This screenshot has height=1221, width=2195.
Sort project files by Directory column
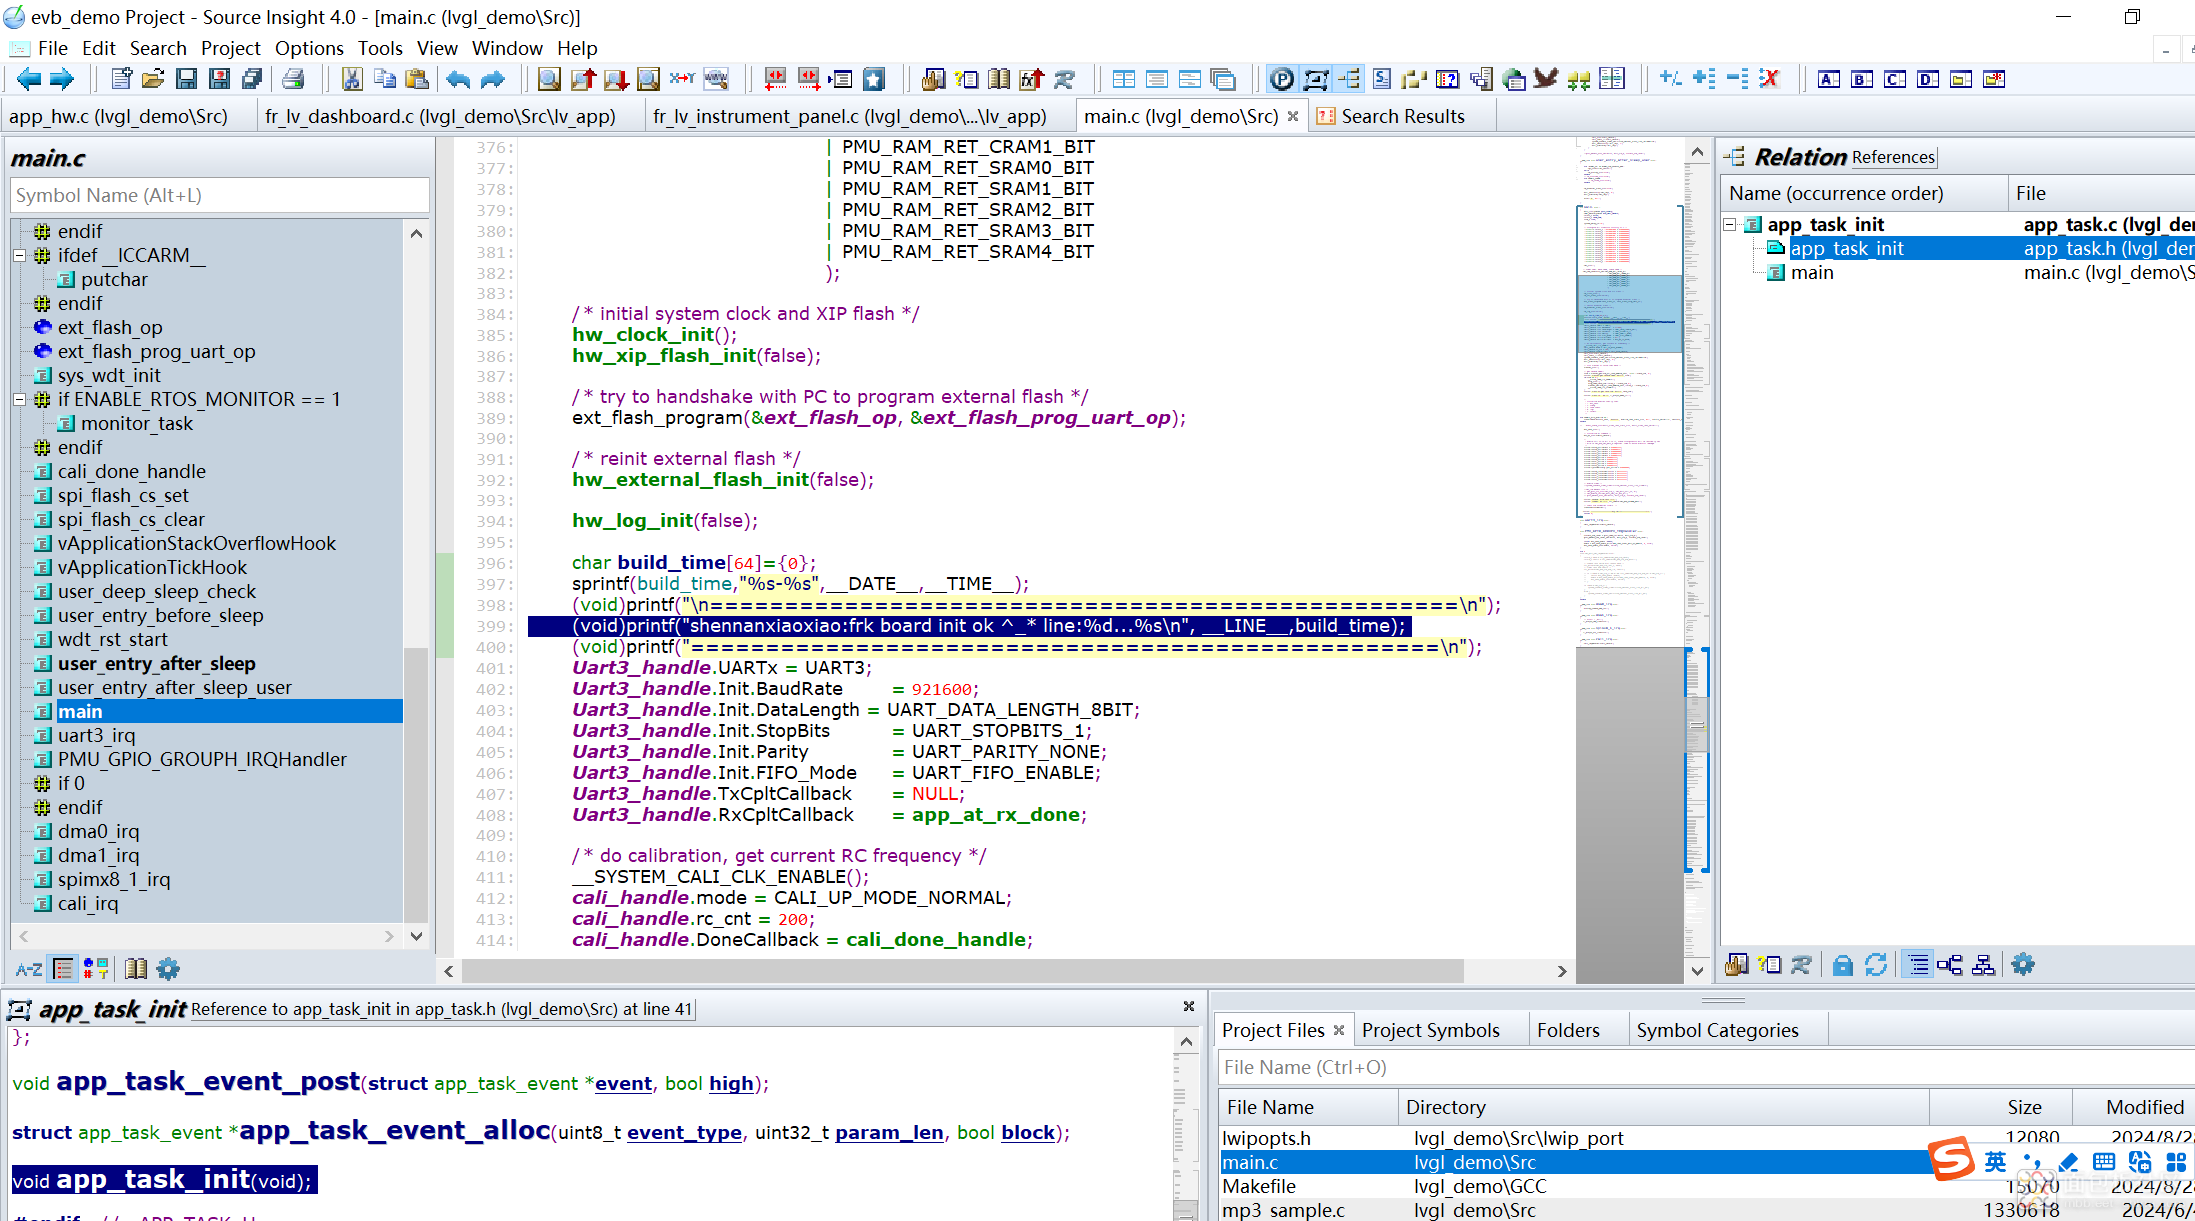1663,1107
